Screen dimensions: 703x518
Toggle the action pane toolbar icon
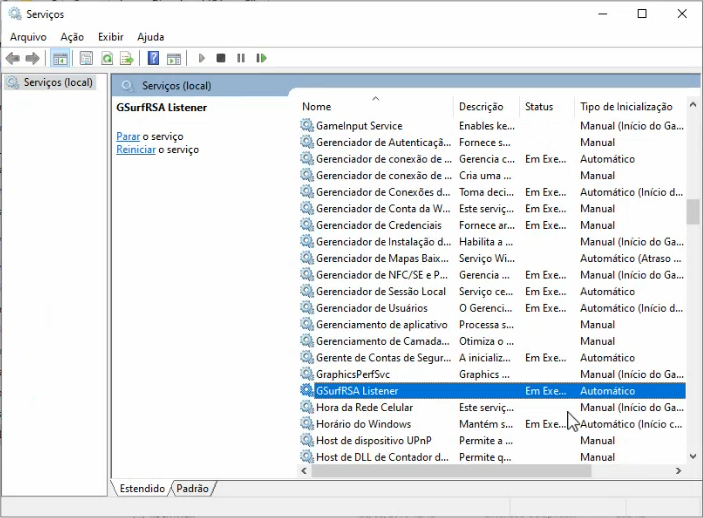point(174,58)
